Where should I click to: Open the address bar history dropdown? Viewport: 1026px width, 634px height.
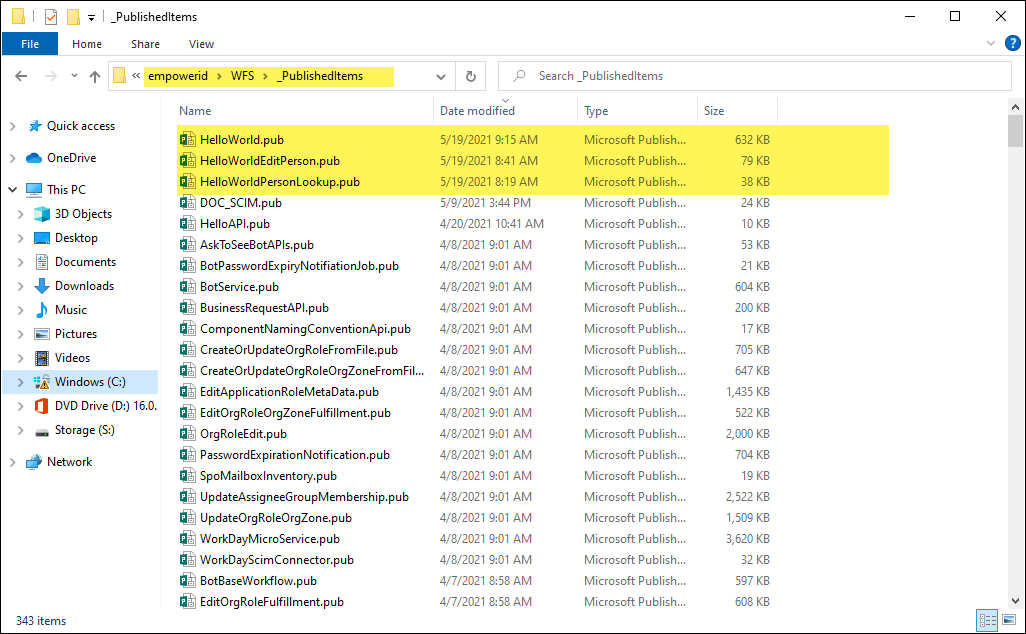click(442, 76)
